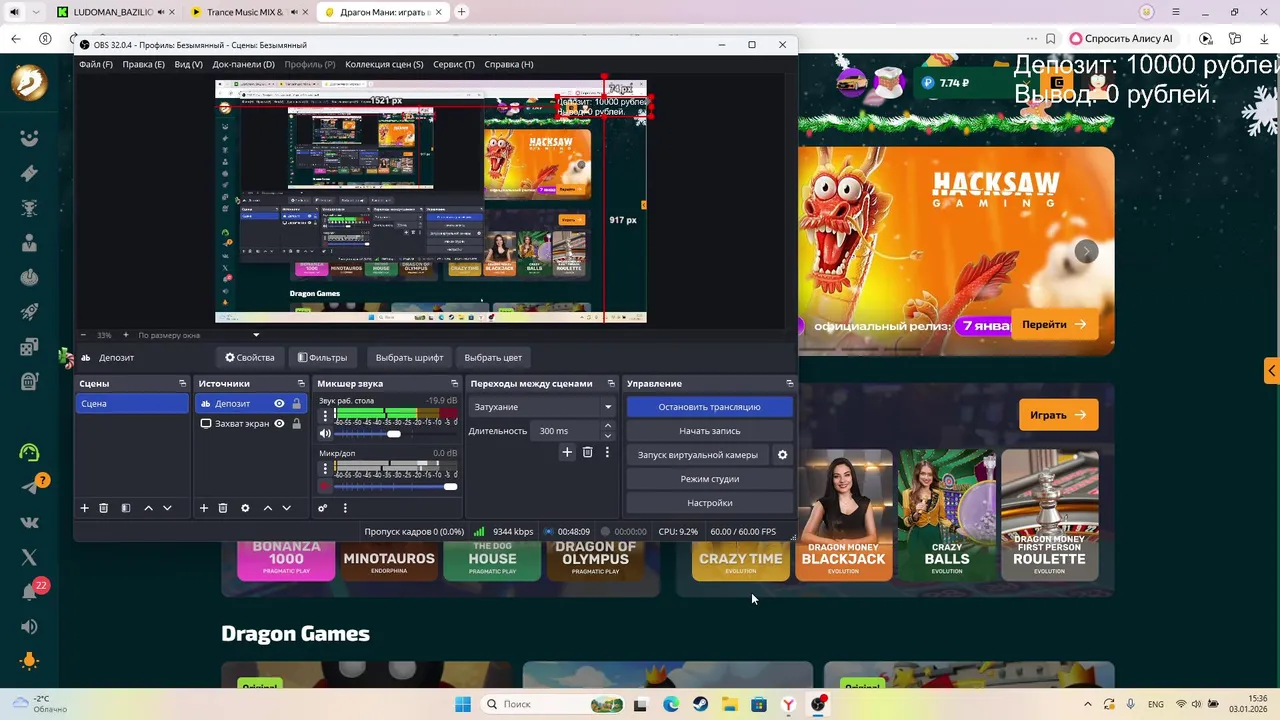Move the selected source down
The width and height of the screenshot is (1280, 720).
(286, 508)
